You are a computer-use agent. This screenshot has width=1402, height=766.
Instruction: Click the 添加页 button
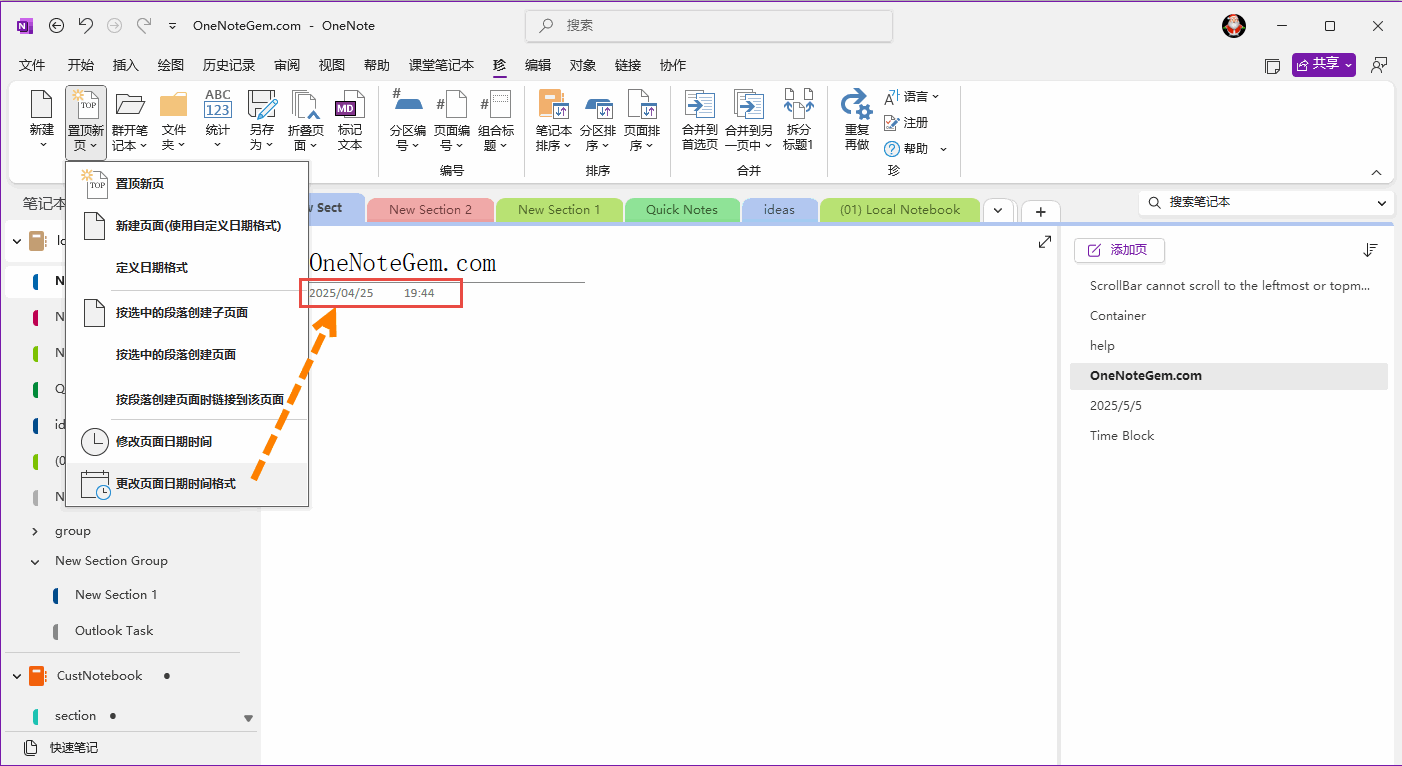(x=1119, y=250)
